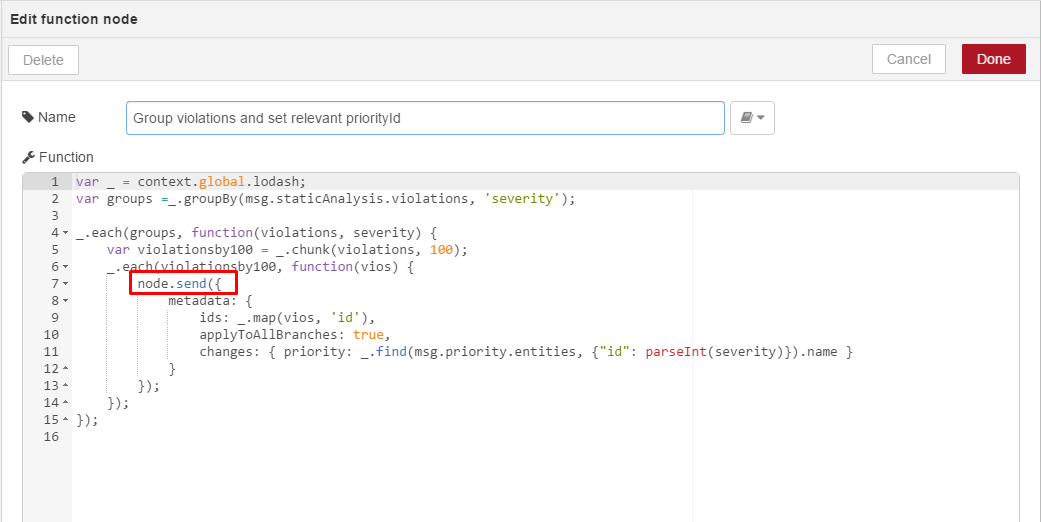
Task: Click the tag icon beside Name
Action: pos(28,117)
